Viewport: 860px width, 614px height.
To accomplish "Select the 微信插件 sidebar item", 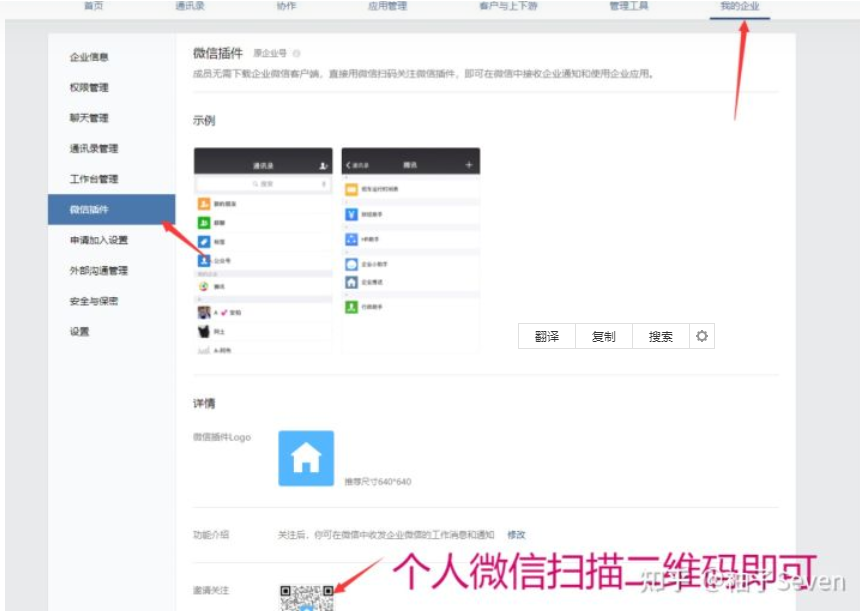I will (111, 209).
